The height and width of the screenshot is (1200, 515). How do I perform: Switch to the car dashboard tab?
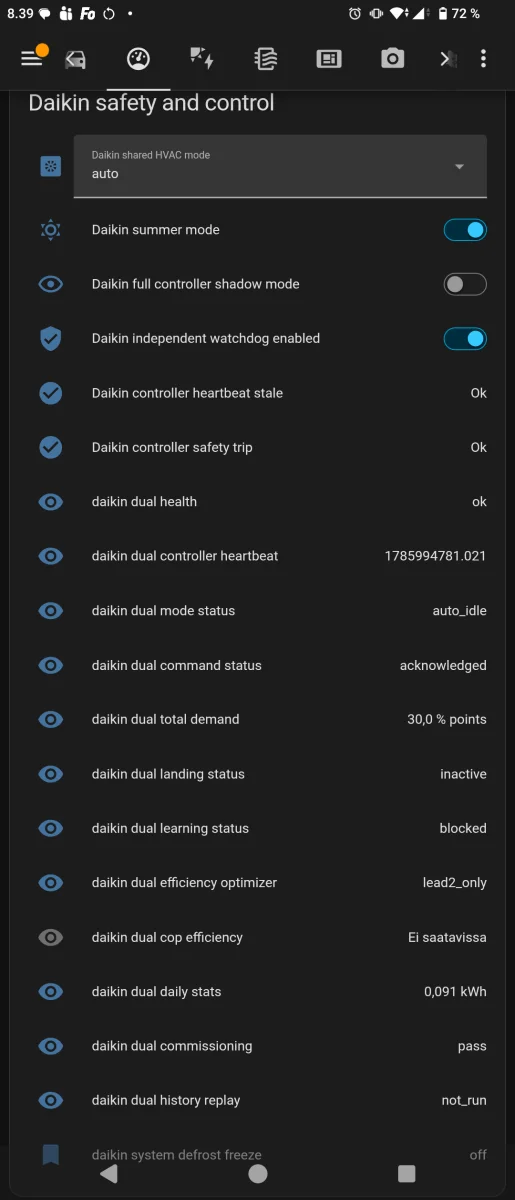pos(75,60)
